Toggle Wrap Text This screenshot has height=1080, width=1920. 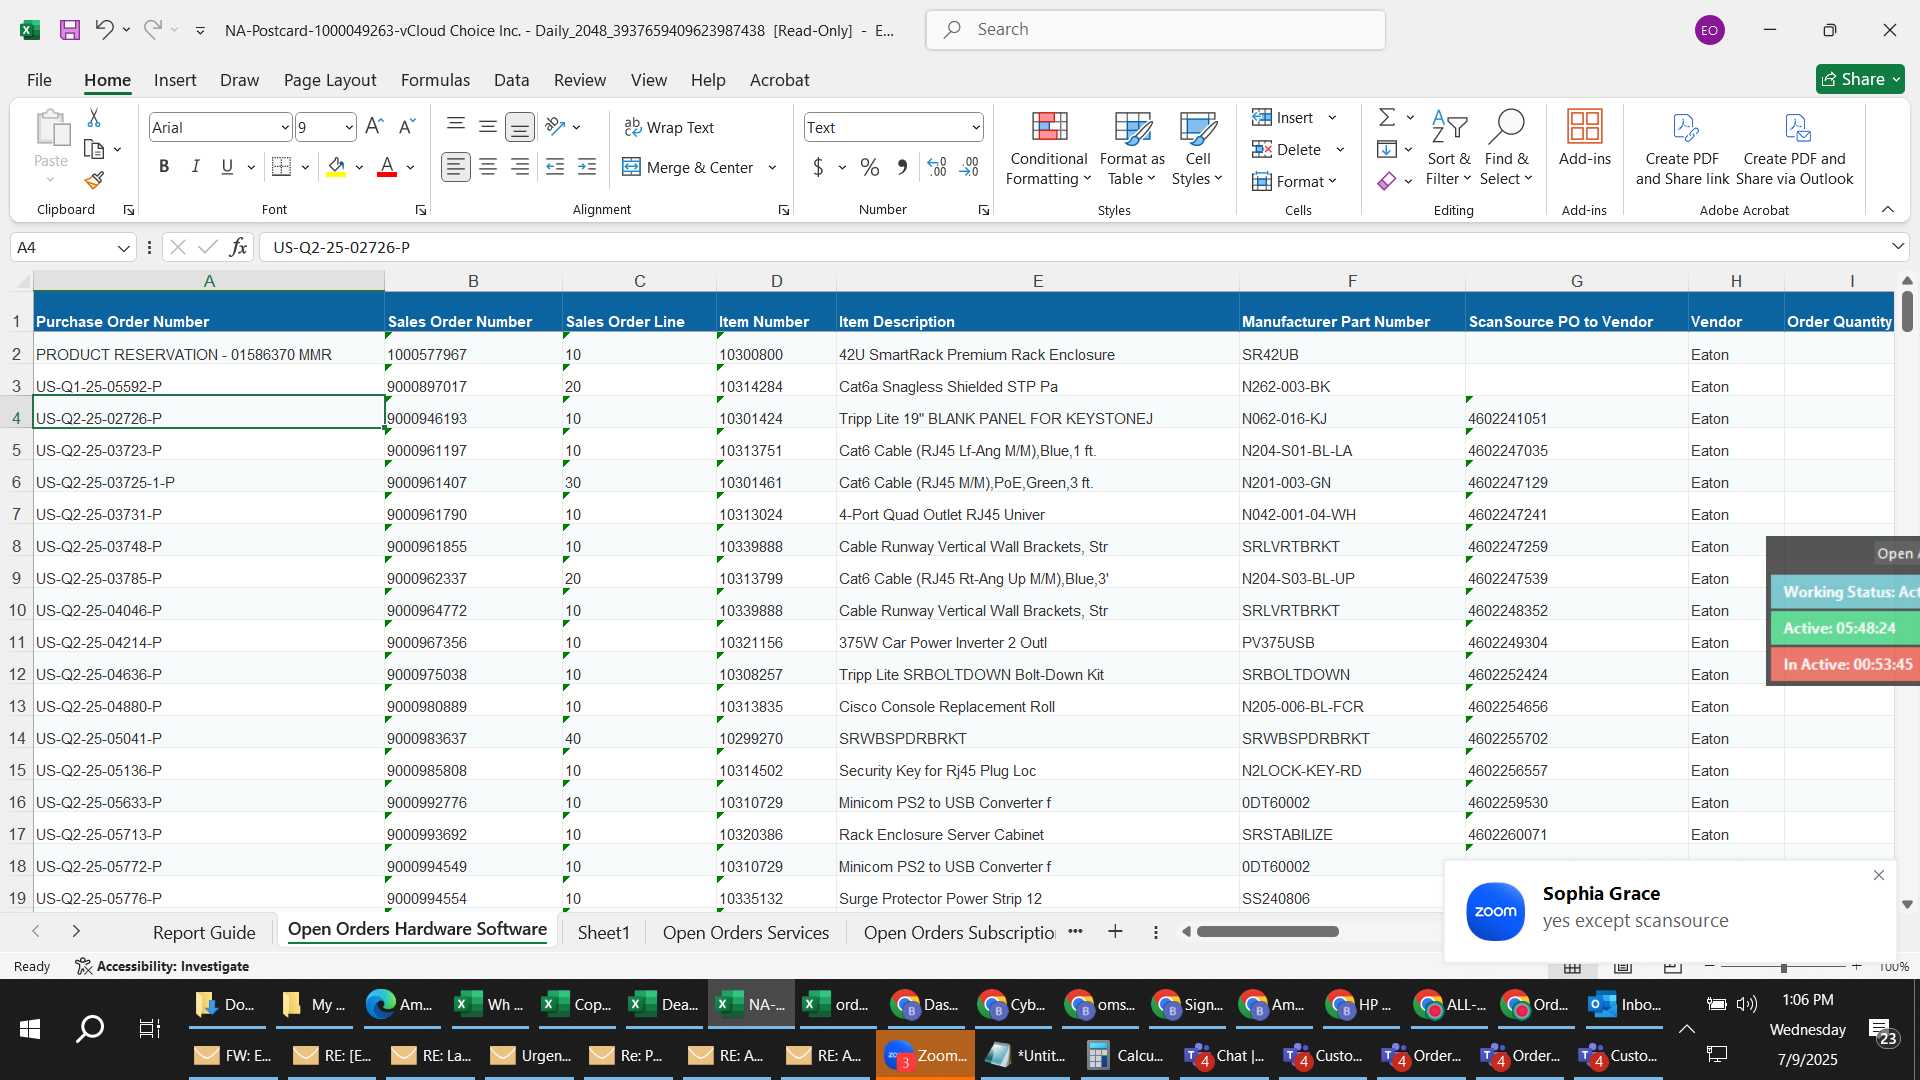click(x=669, y=127)
